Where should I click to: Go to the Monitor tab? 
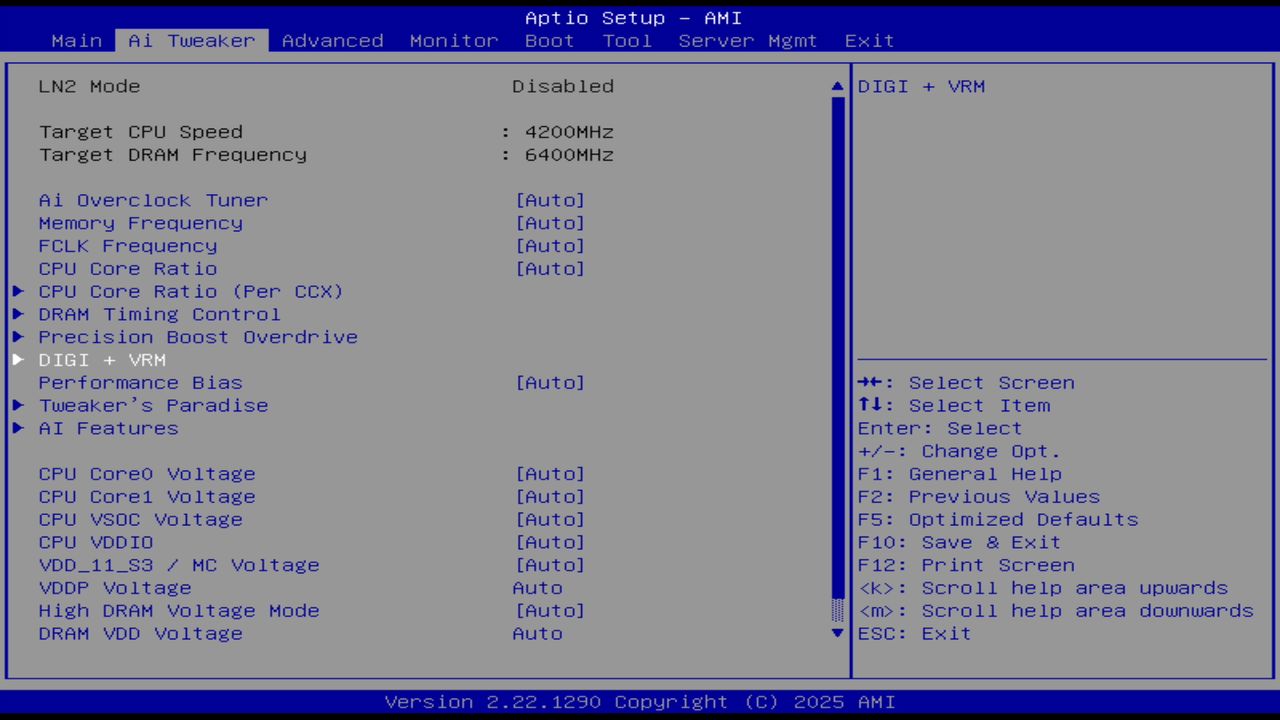click(x=454, y=41)
